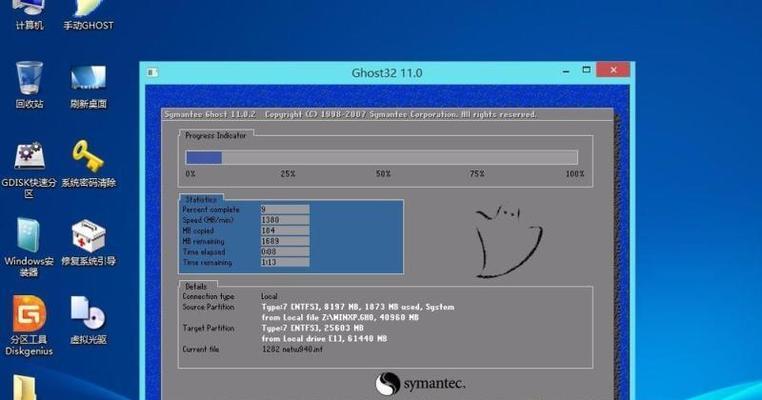Launch the 手动GHOST desktop shortcut

tap(88, 15)
